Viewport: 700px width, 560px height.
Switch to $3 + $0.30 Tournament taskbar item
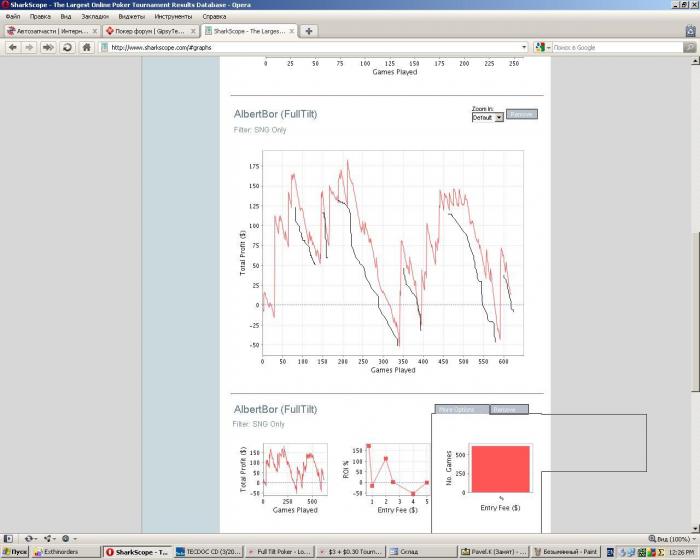[x=350, y=552]
